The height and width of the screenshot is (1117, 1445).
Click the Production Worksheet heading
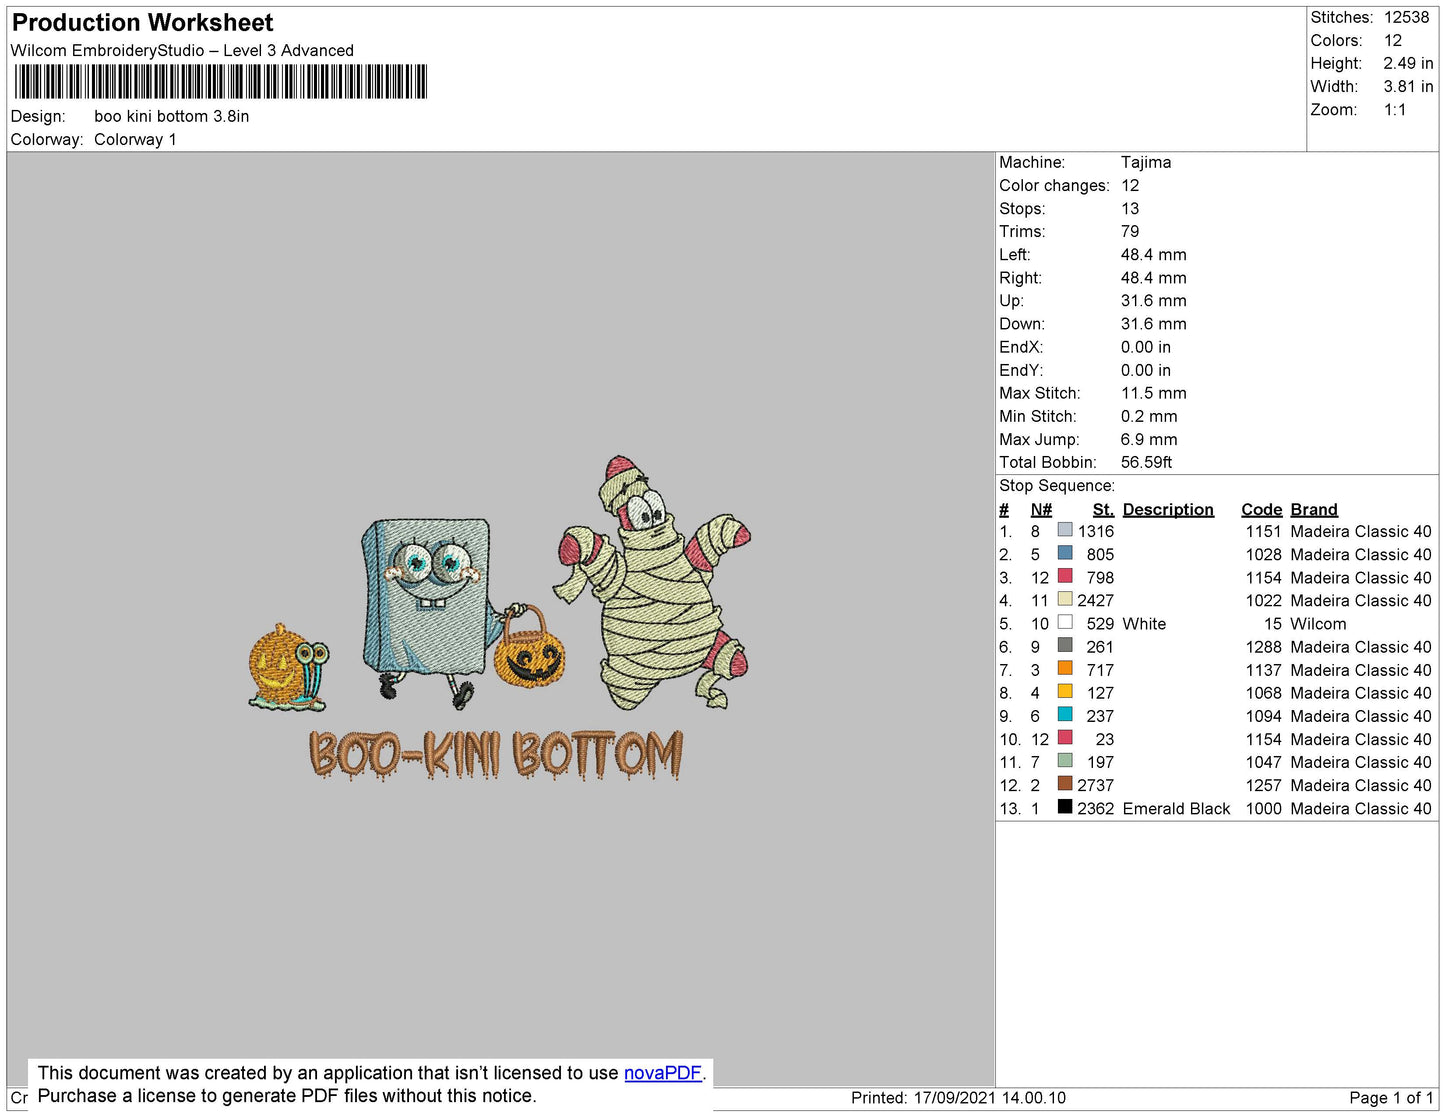pyautogui.click(x=143, y=23)
